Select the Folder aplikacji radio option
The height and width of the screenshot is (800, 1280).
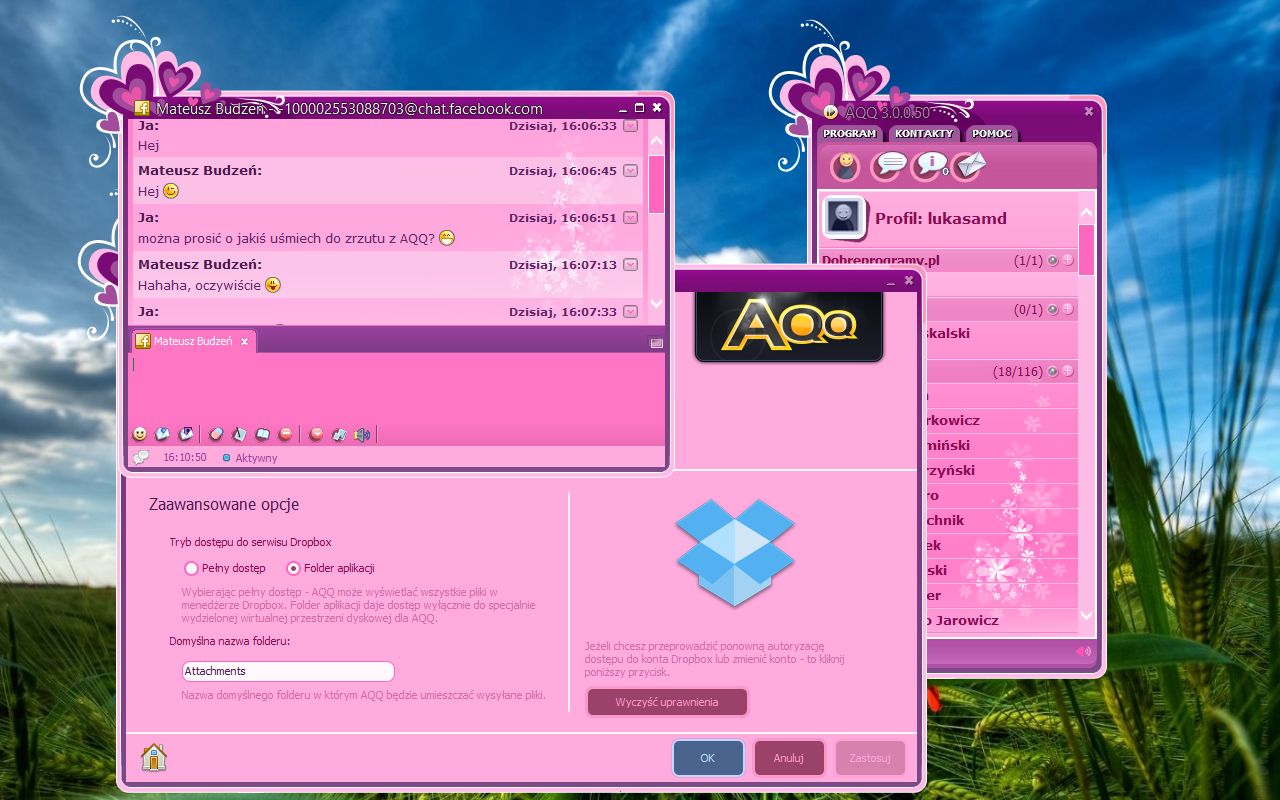coord(294,568)
